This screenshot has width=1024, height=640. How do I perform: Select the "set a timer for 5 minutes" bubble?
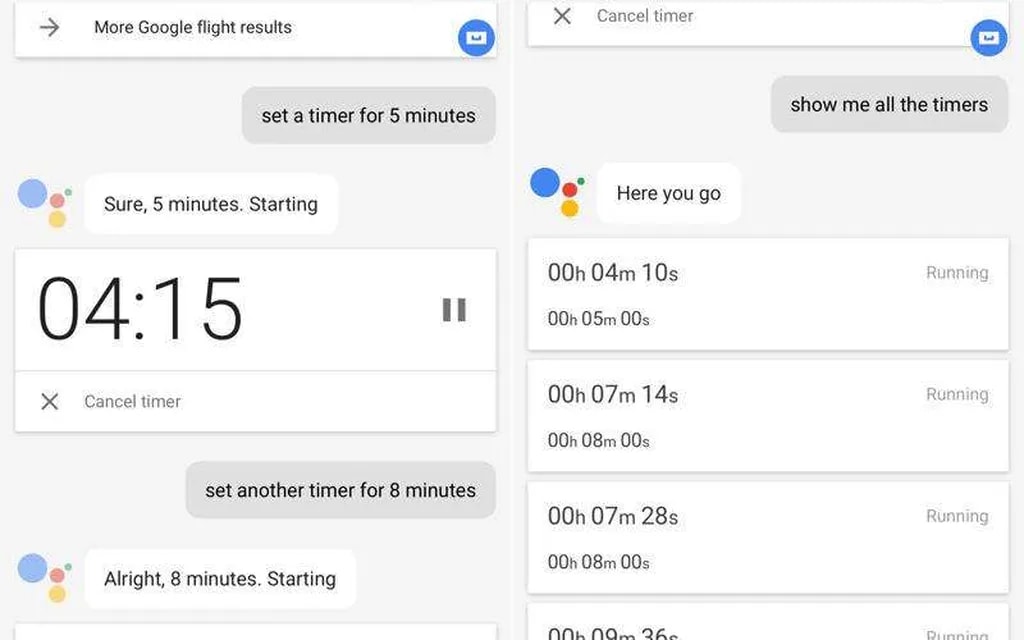(x=368, y=115)
